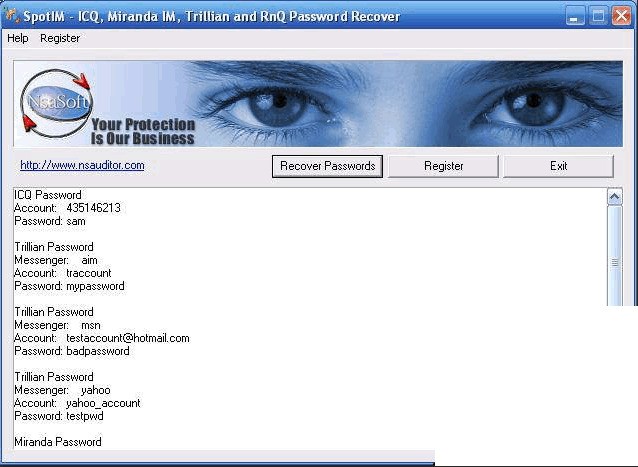Click the 'Messenger: aim' line
The image size is (638, 467).
(x=56, y=260)
